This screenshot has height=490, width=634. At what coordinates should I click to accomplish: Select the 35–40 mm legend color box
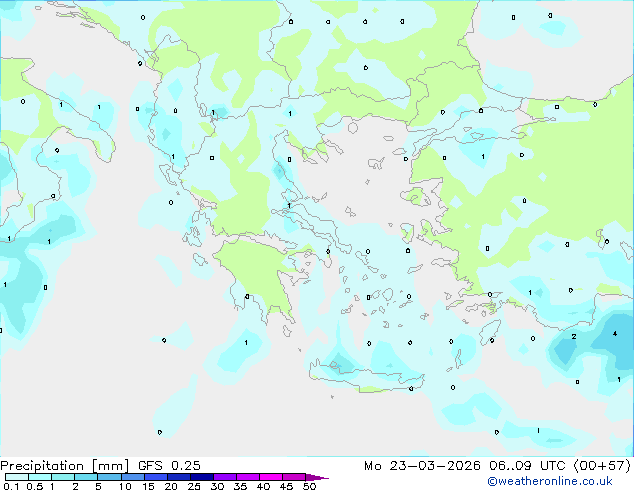coord(248,477)
